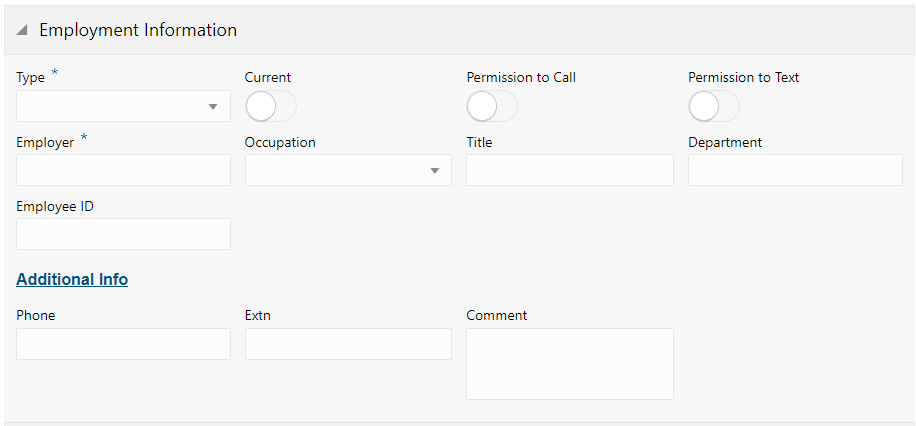
Task: Click the Employment Information header title
Action: 138,30
